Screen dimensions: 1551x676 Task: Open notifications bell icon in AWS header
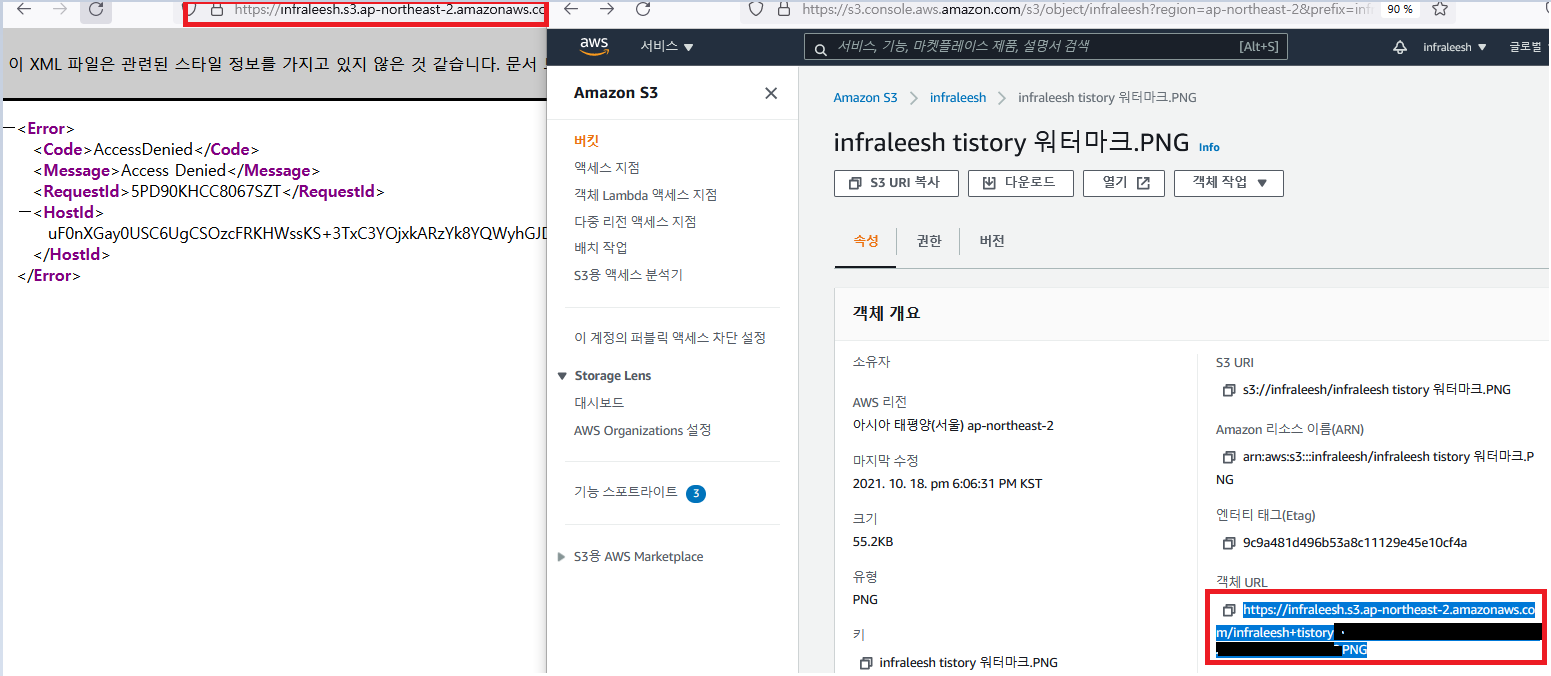coord(1400,47)
